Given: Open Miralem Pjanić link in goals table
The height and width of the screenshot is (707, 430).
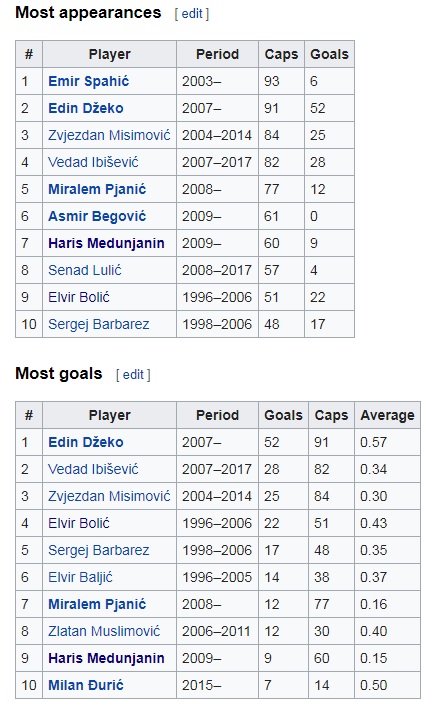Looking at the screenshot, I should click(x=97, y=605).
